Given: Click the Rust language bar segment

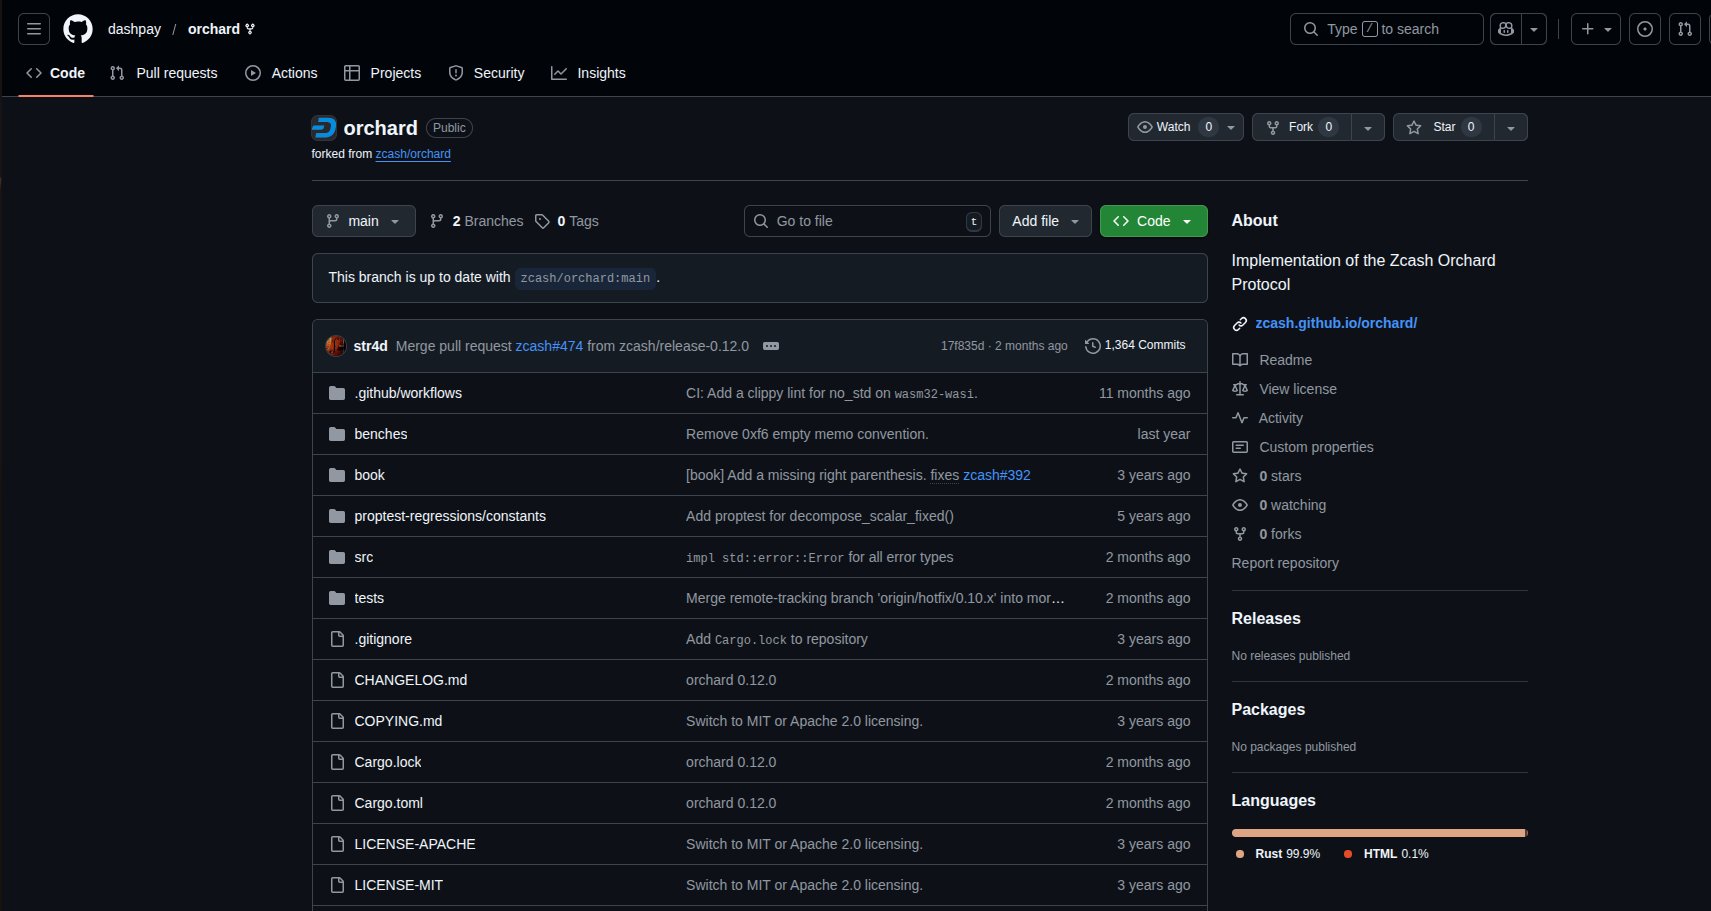Looking at the screenshot, I should pos(1377,833).
